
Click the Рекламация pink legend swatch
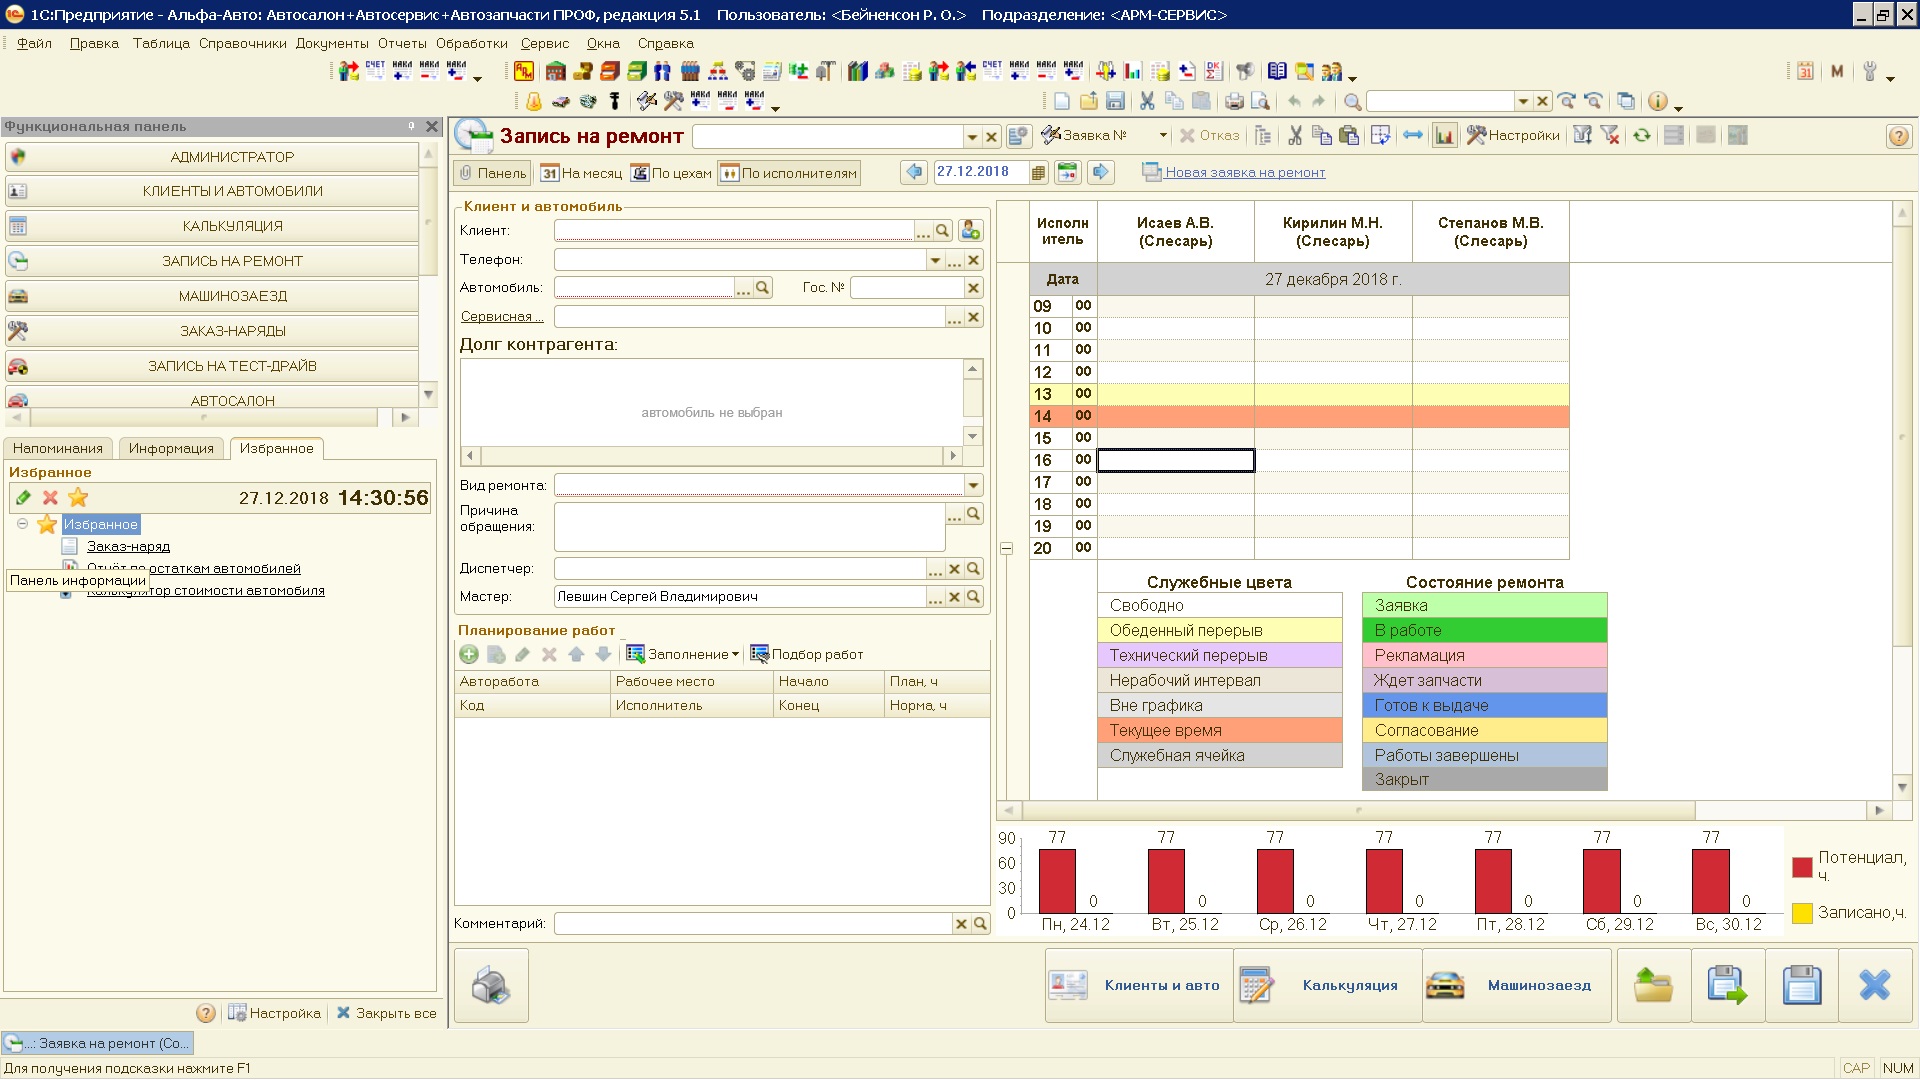coord(1484,655)
